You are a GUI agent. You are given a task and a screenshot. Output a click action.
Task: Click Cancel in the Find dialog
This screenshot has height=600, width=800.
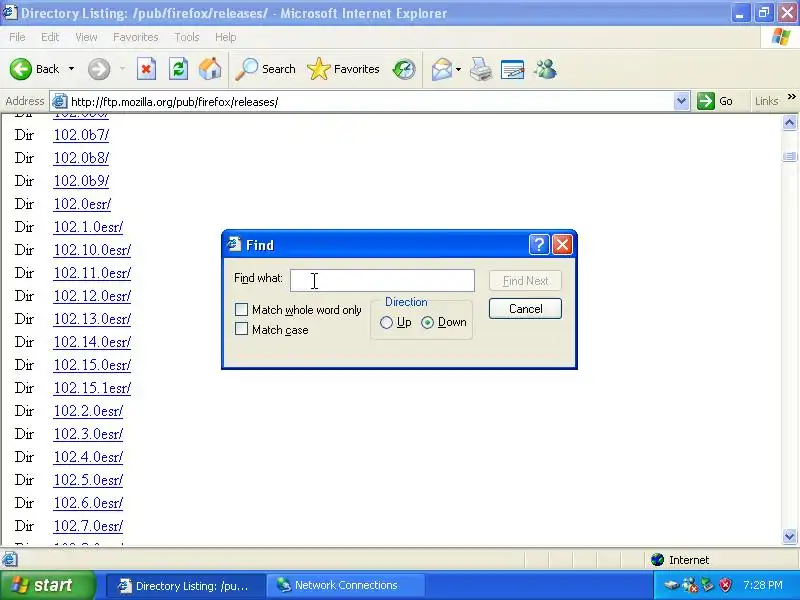[x=525, y=309]
